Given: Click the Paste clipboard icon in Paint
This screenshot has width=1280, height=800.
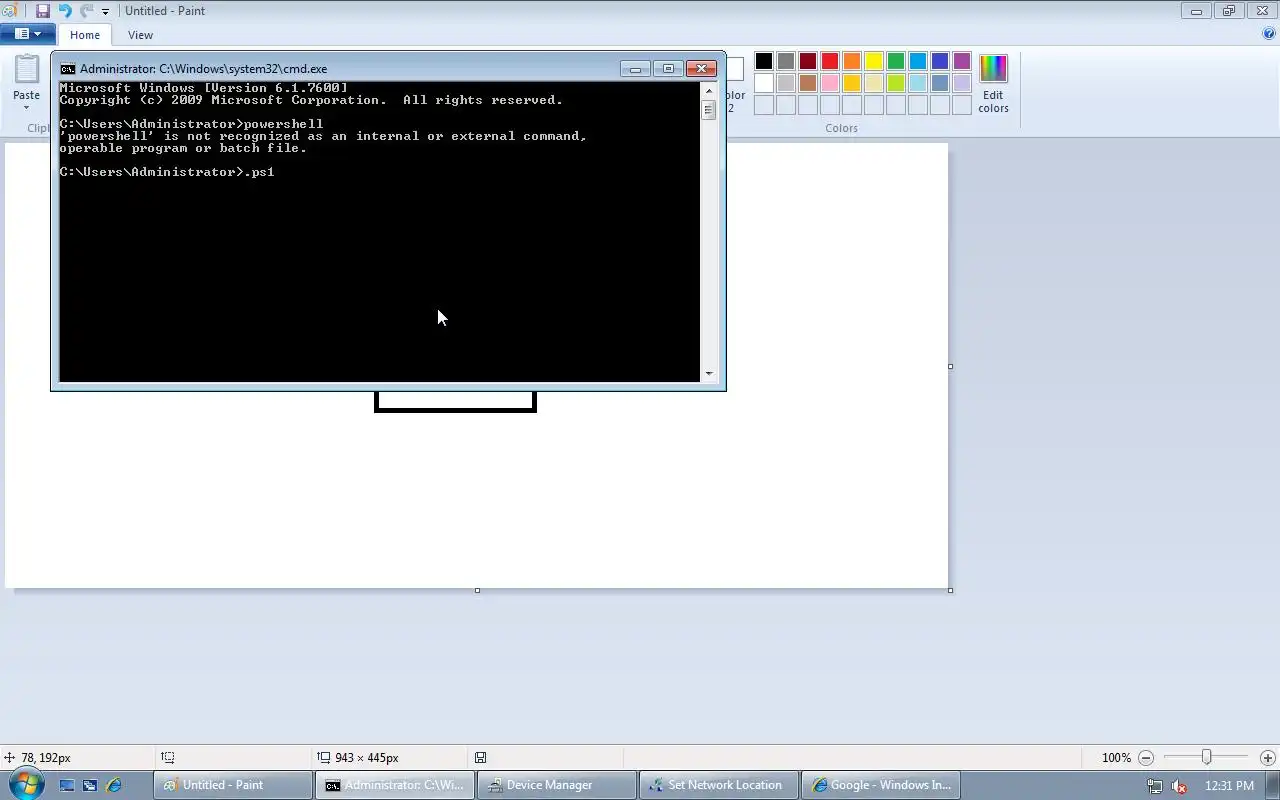Looking at the screenshot, I should 27,68.
